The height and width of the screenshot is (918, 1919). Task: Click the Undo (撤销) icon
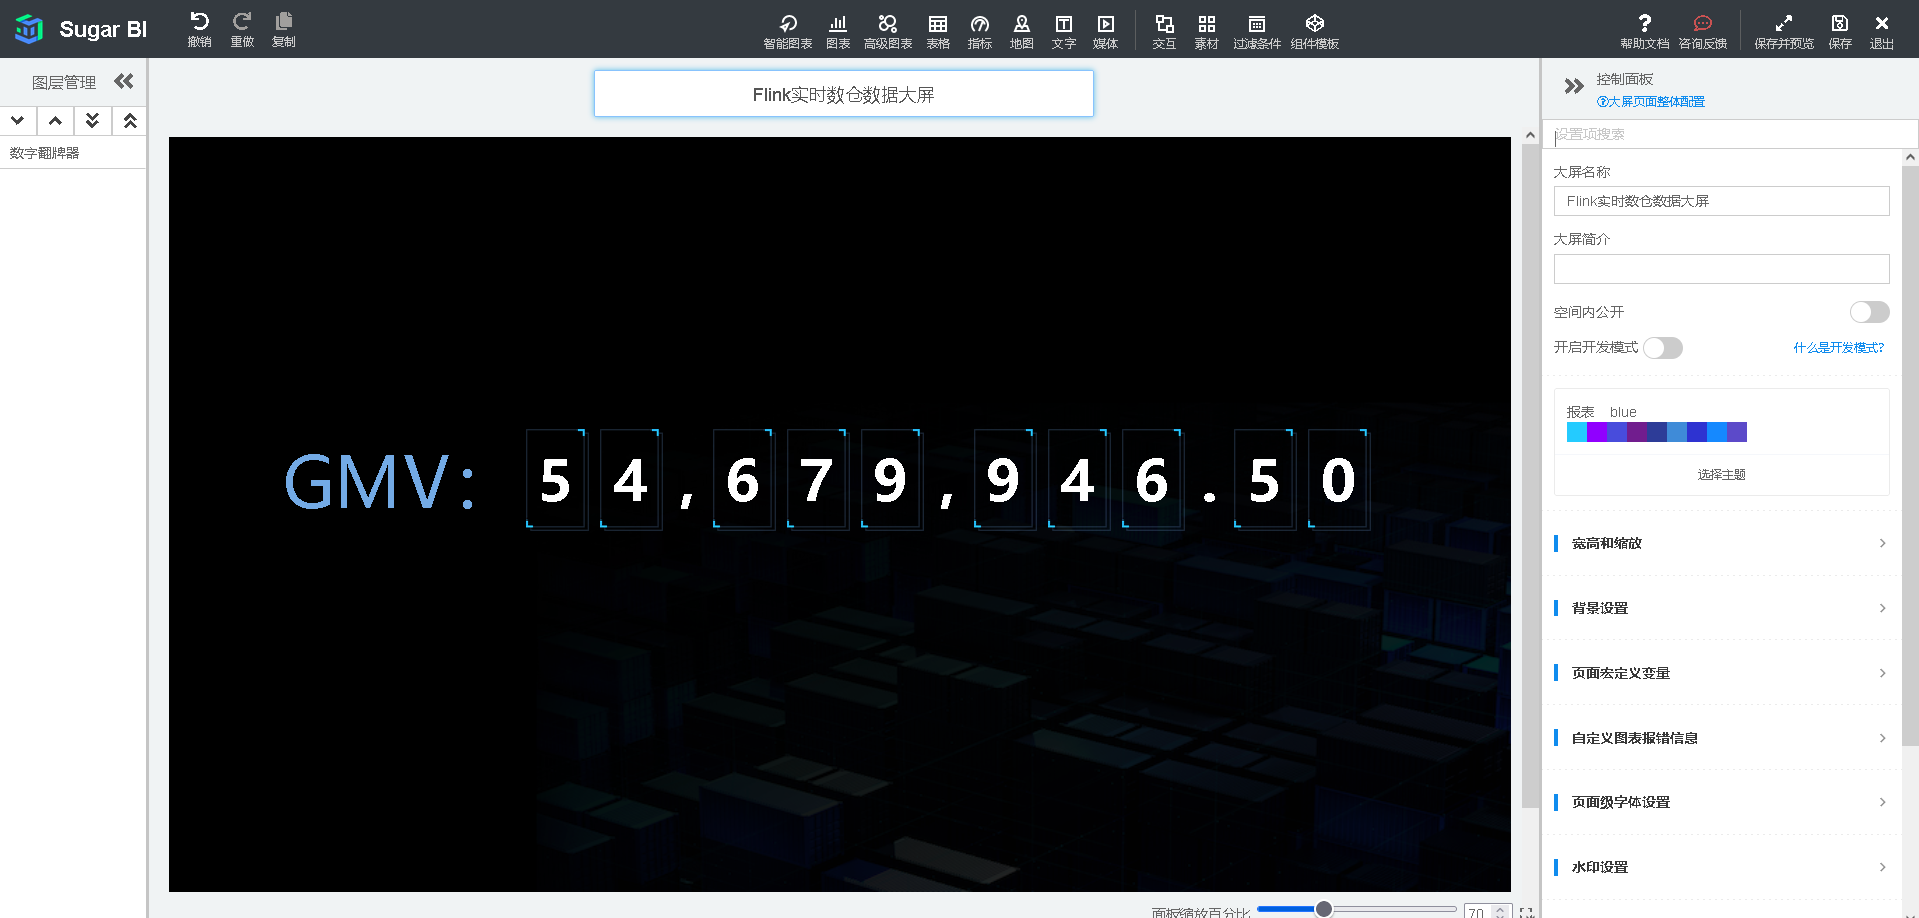(x=199, y=29)
